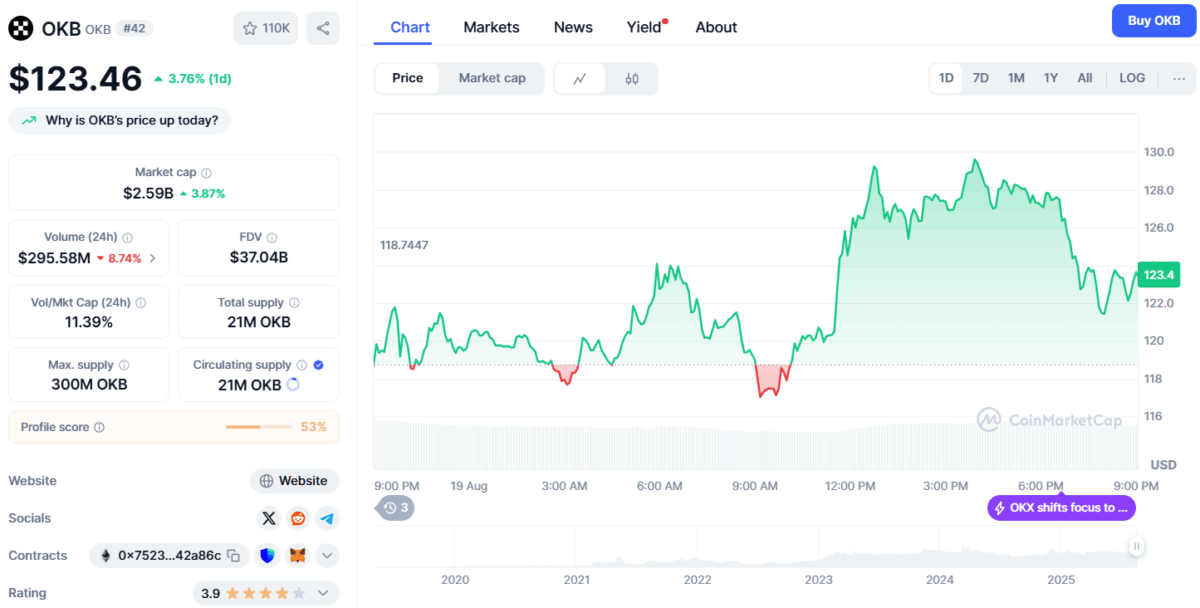Viewport: 1200px width, 608px height.
Task: Click the $295.58M volume value
Action: pyautogui.click(x=54, y=258)
